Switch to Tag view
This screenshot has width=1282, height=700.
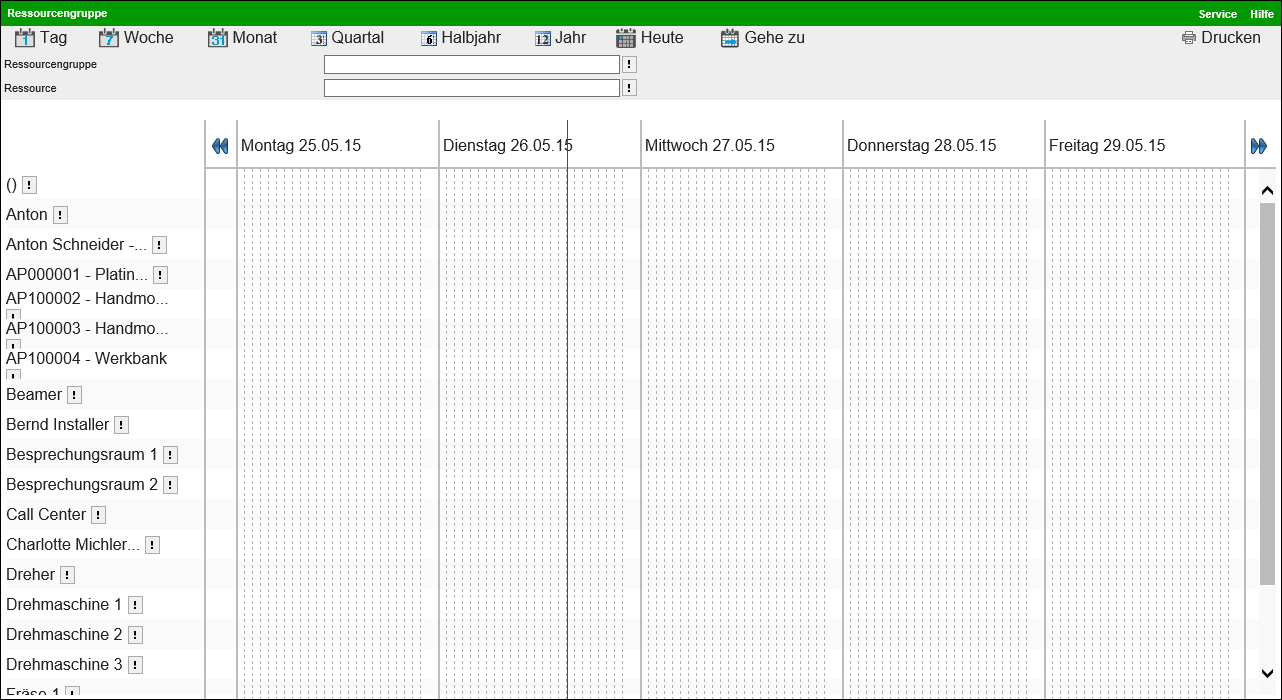(54, 38)
